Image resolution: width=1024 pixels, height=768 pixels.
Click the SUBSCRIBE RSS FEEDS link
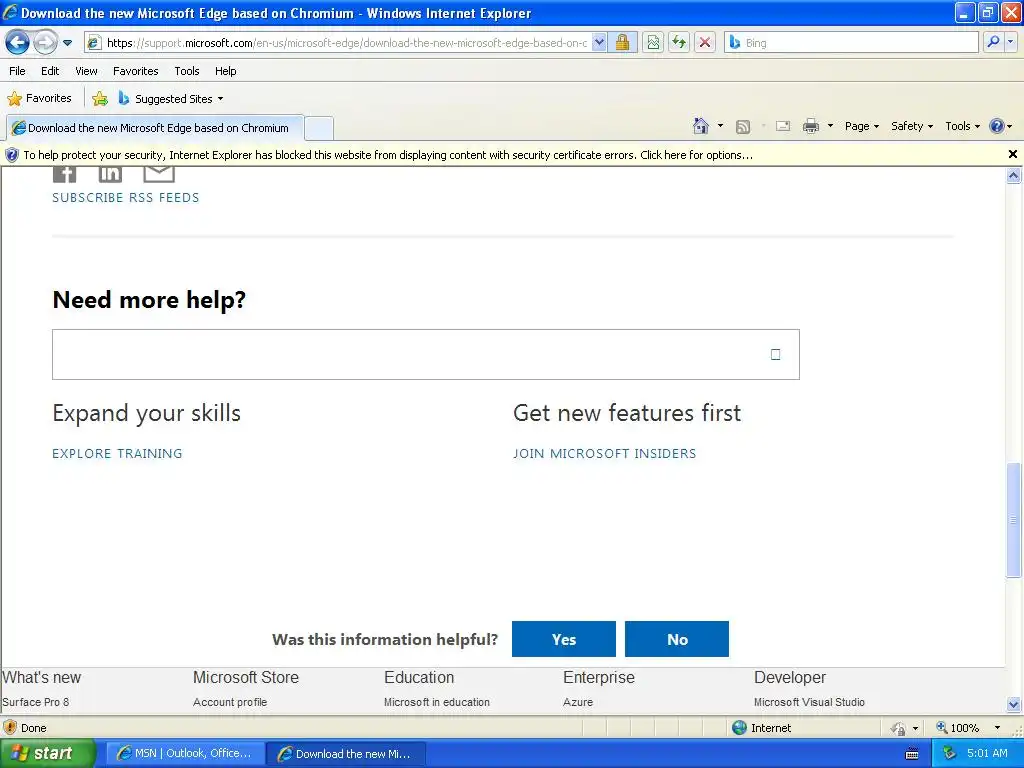[x=125, y=198]
